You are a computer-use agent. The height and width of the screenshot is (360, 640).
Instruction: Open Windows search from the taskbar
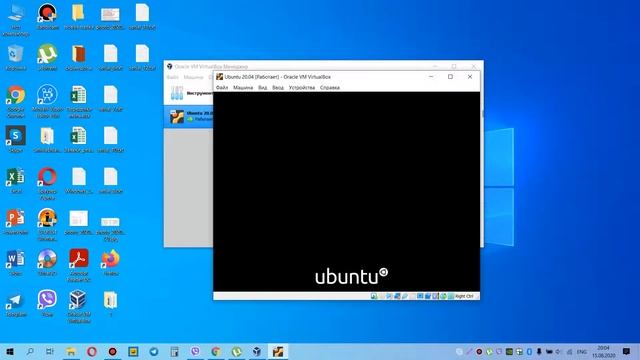coord(30,351)
